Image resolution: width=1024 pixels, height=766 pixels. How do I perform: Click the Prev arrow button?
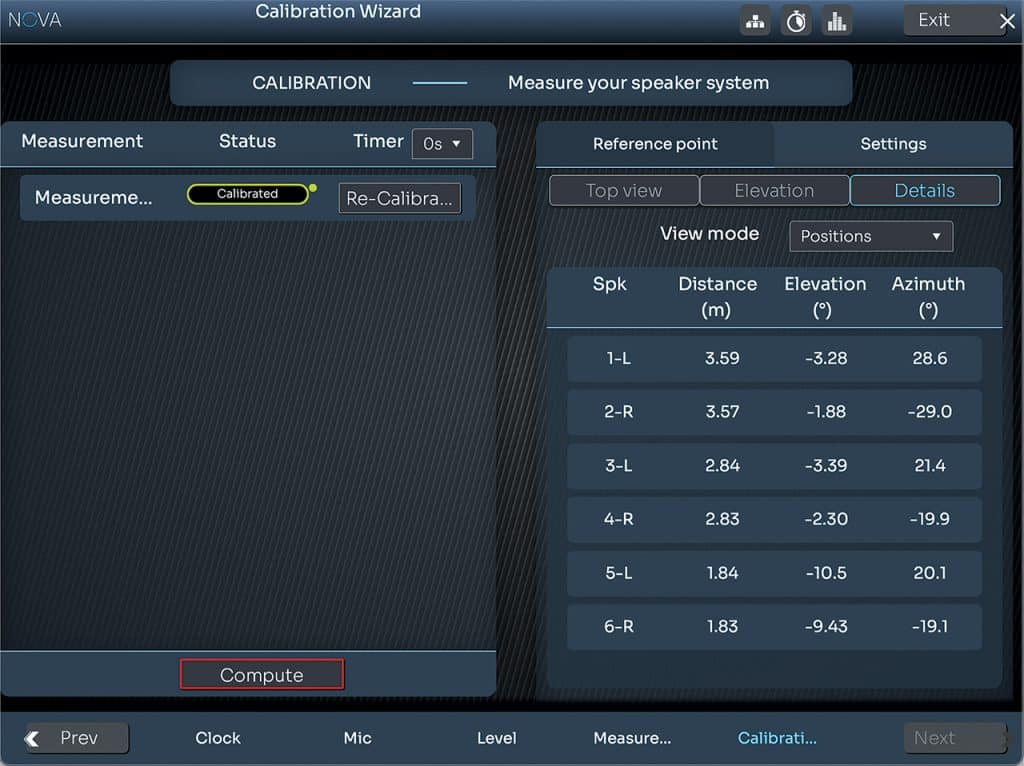(77, 738)
